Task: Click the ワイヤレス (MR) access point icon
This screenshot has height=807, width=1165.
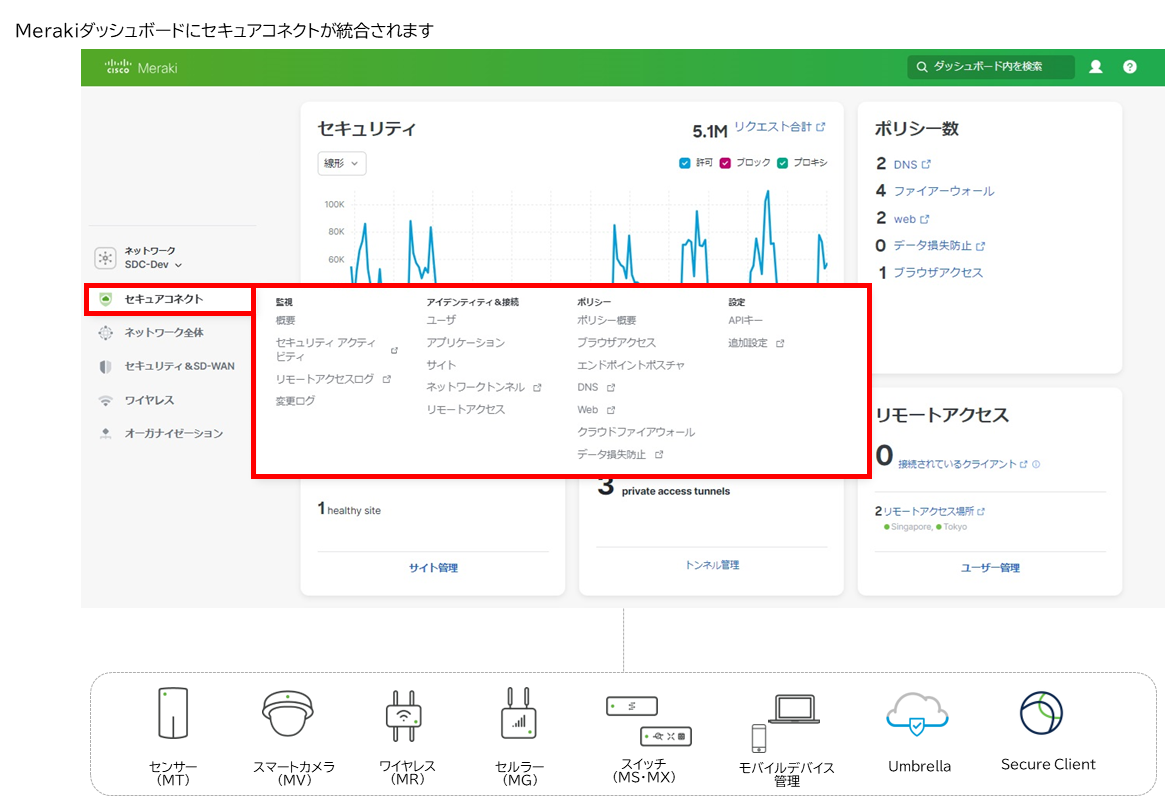Action: pos(404,715)
